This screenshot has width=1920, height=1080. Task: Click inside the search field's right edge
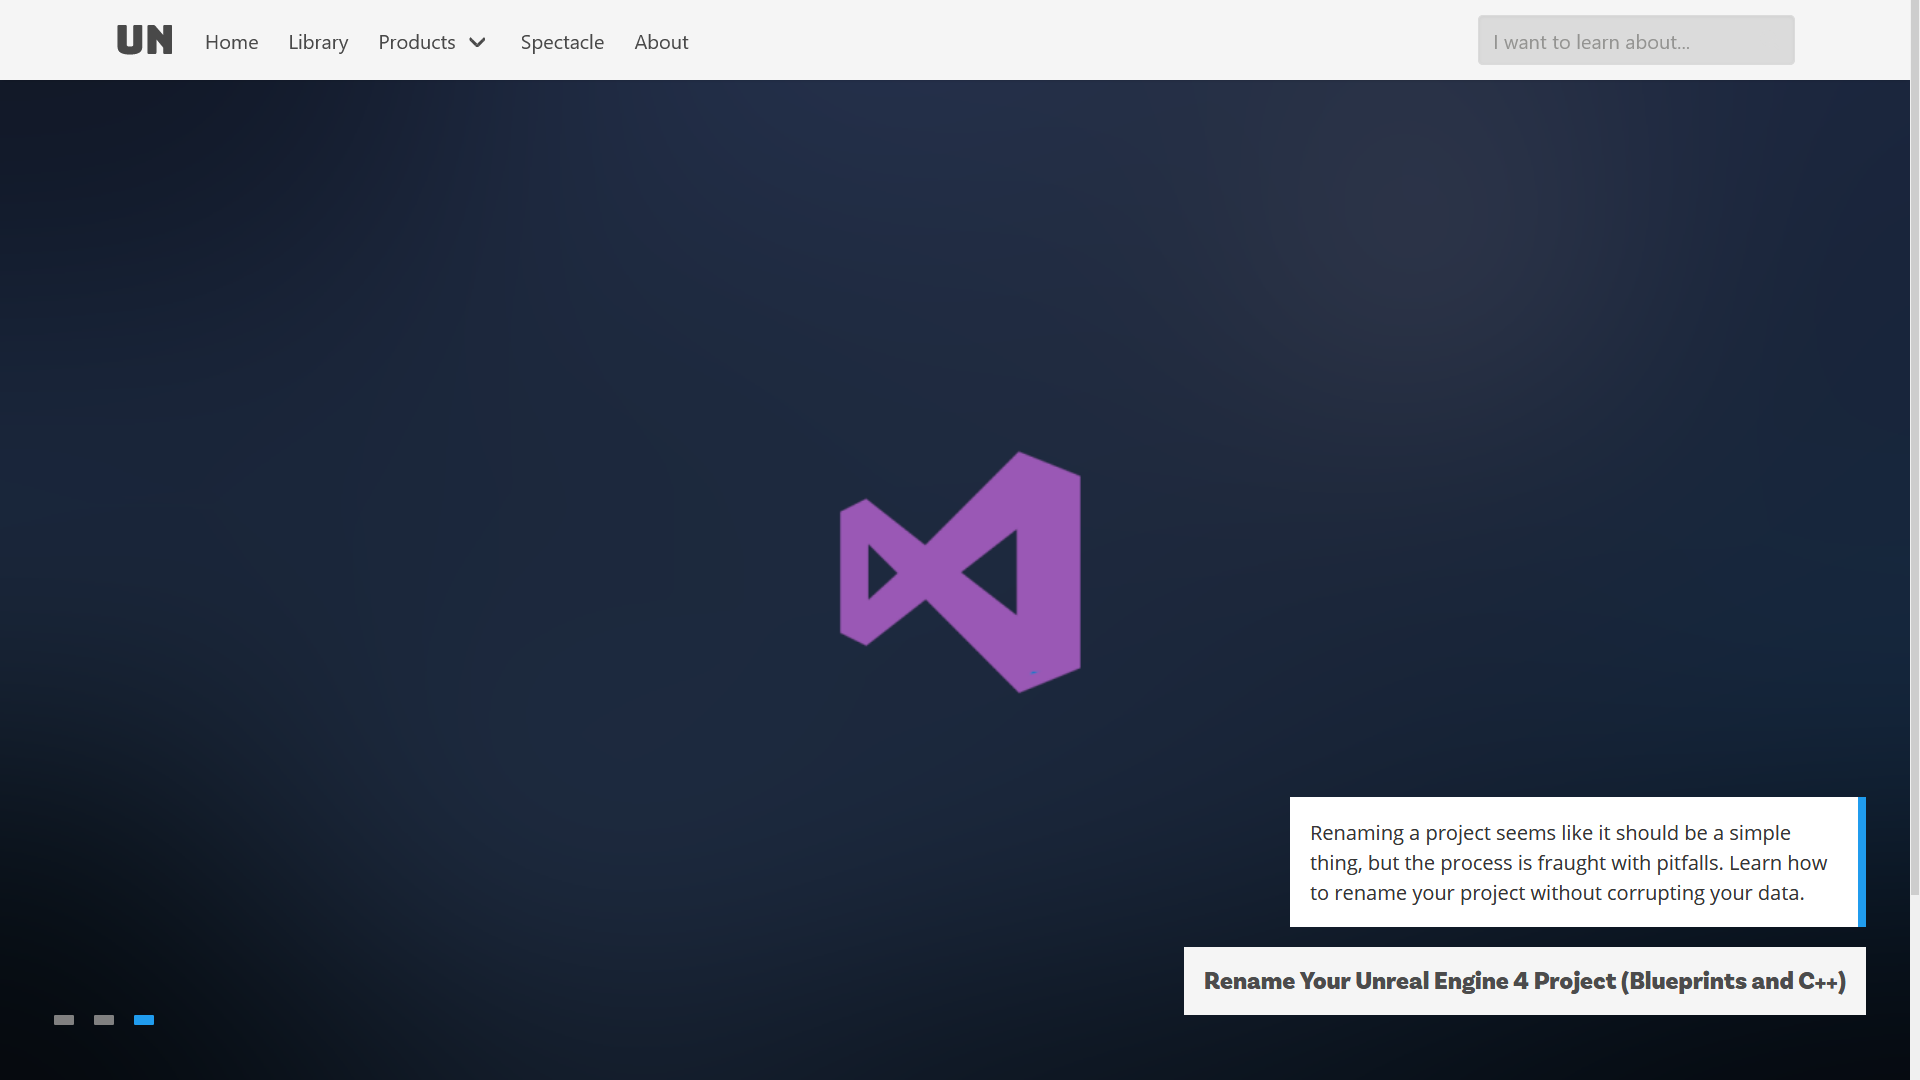tap(1775, 41)
